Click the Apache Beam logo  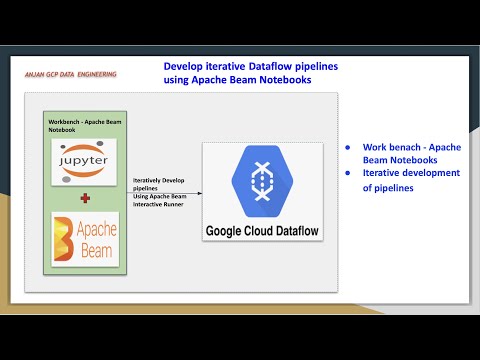[x=85, y=239]
